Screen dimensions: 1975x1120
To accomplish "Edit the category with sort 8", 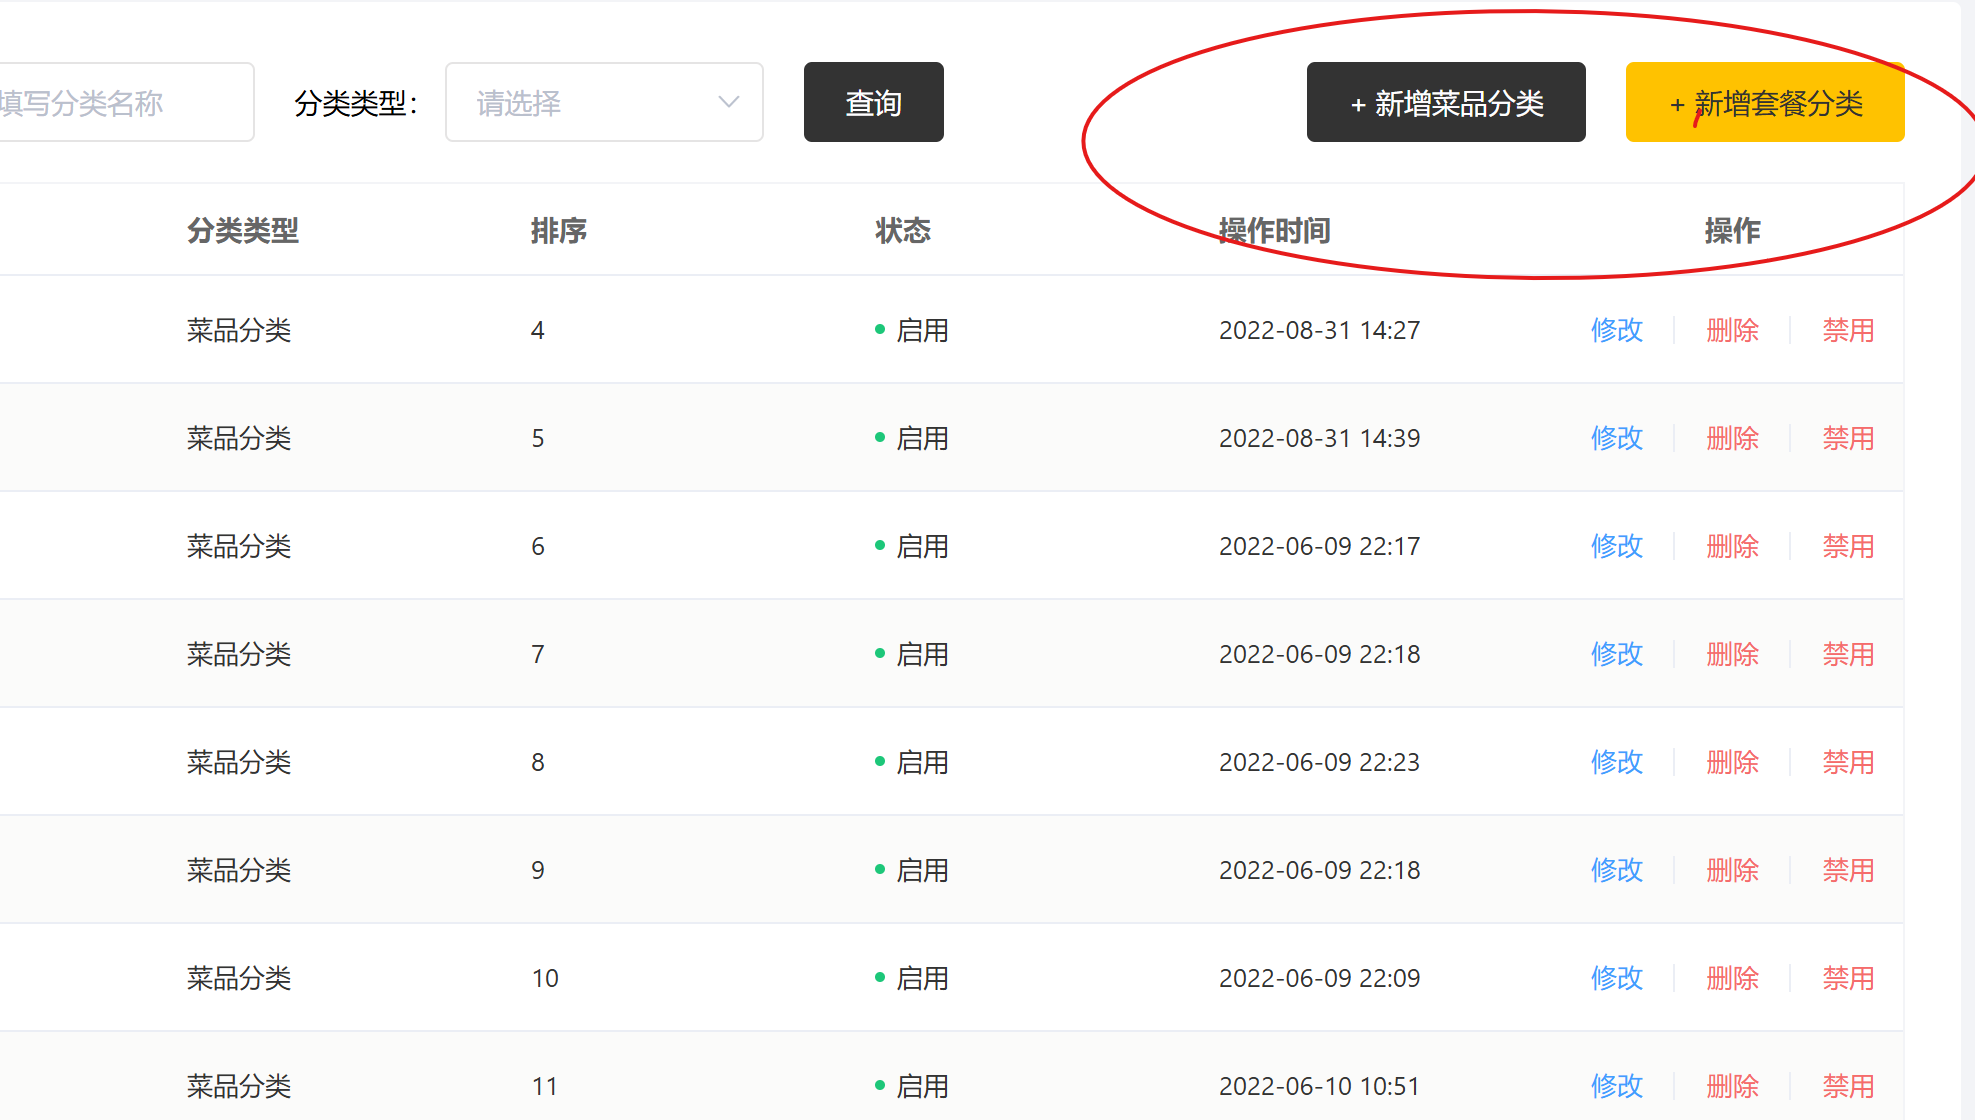I will pyautogui.click(x=1616, y=762).
